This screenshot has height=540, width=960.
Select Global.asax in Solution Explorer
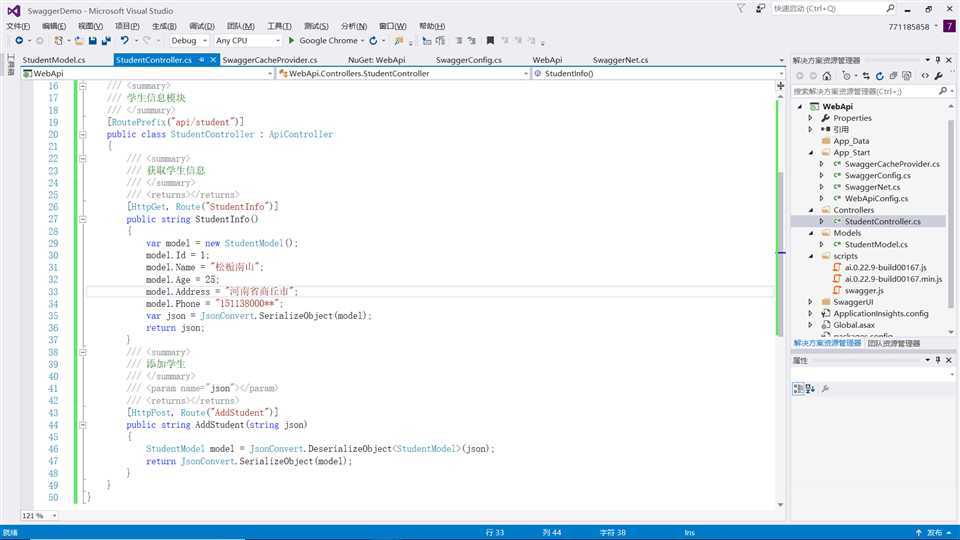click(853, 325)
